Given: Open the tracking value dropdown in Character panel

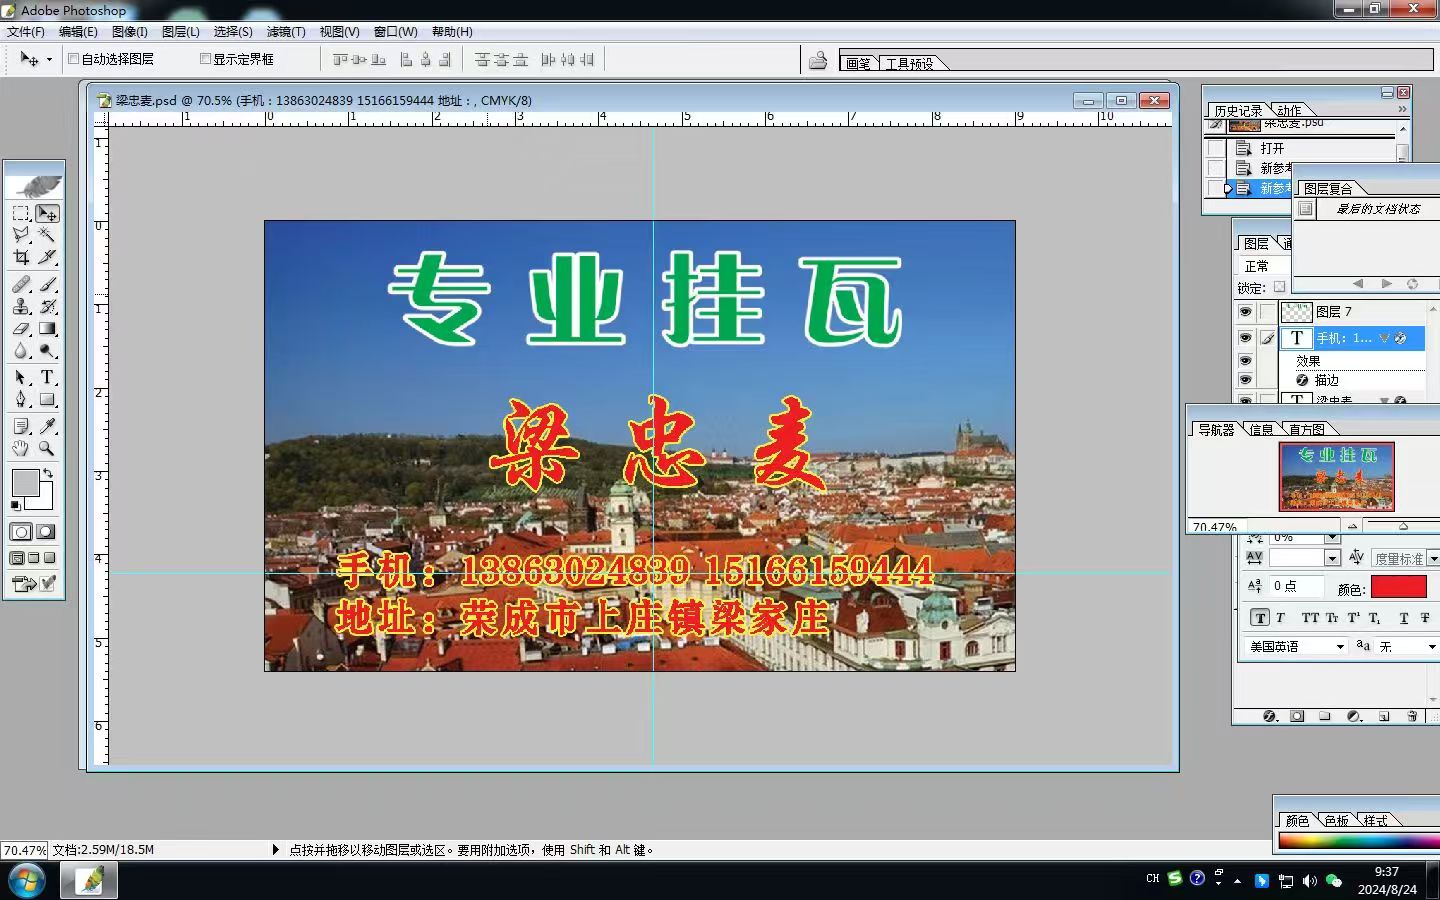Looking at the screenshot, I should click(x=1332, y=558).
